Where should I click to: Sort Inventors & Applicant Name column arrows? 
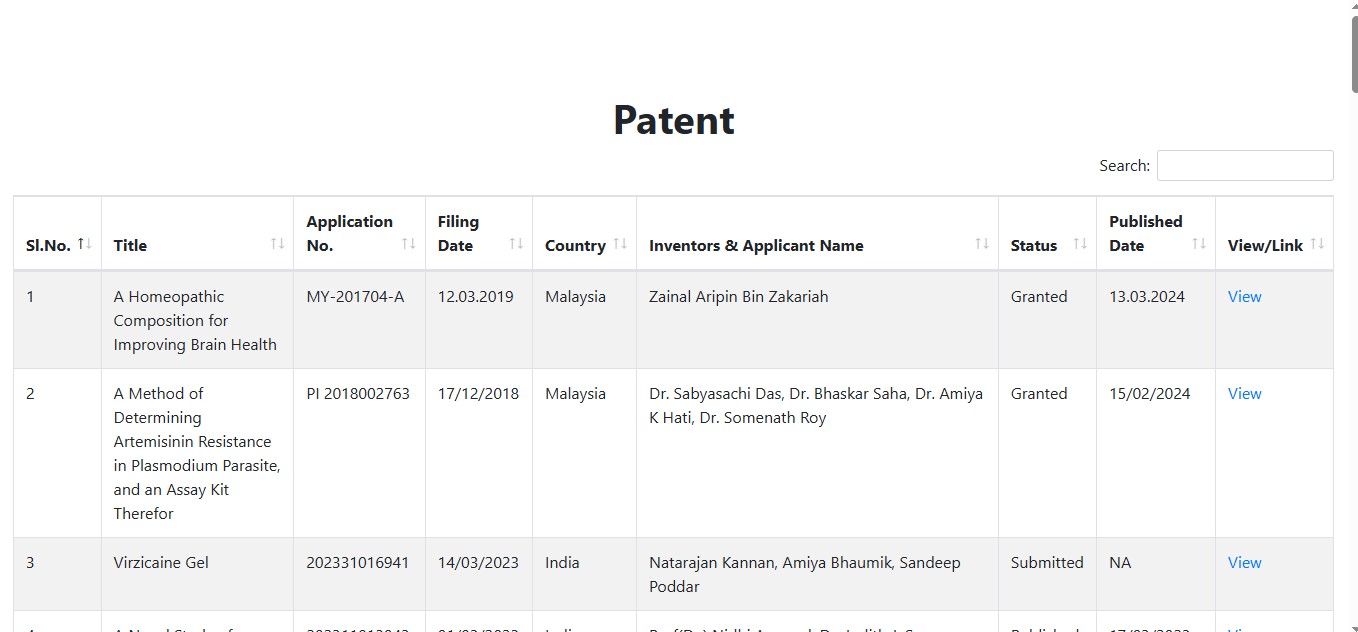982,244
